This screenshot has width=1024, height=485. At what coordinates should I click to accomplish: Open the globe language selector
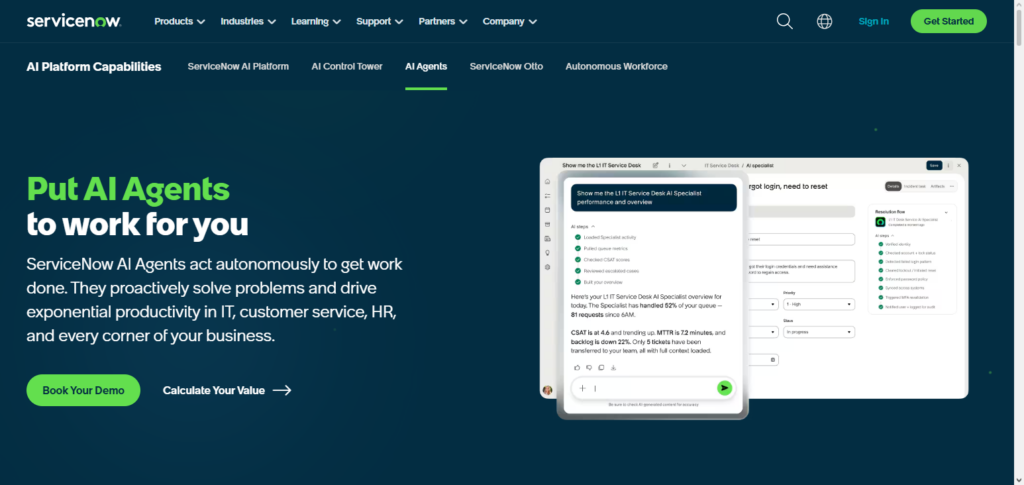pos(824,22)
